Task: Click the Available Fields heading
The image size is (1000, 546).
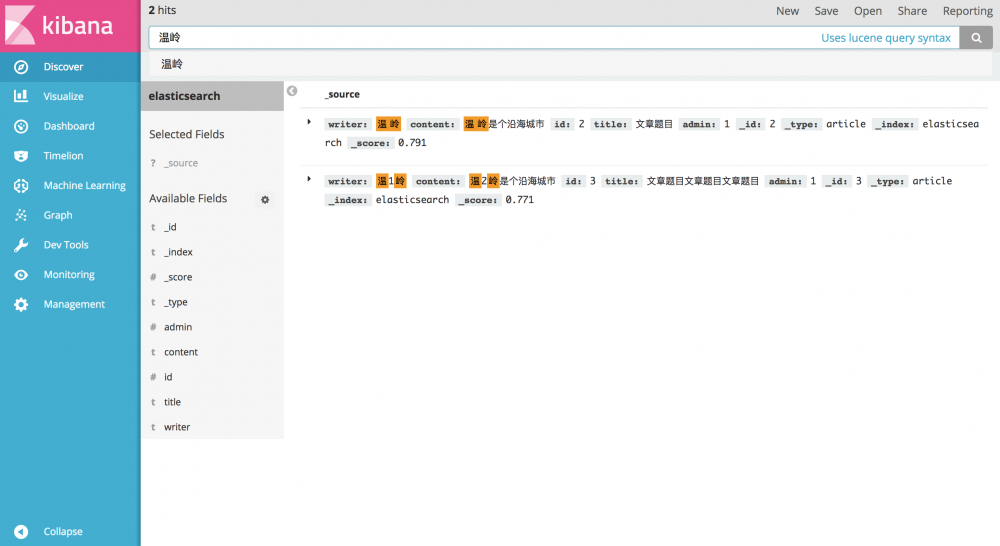Action: click(188, 198)
